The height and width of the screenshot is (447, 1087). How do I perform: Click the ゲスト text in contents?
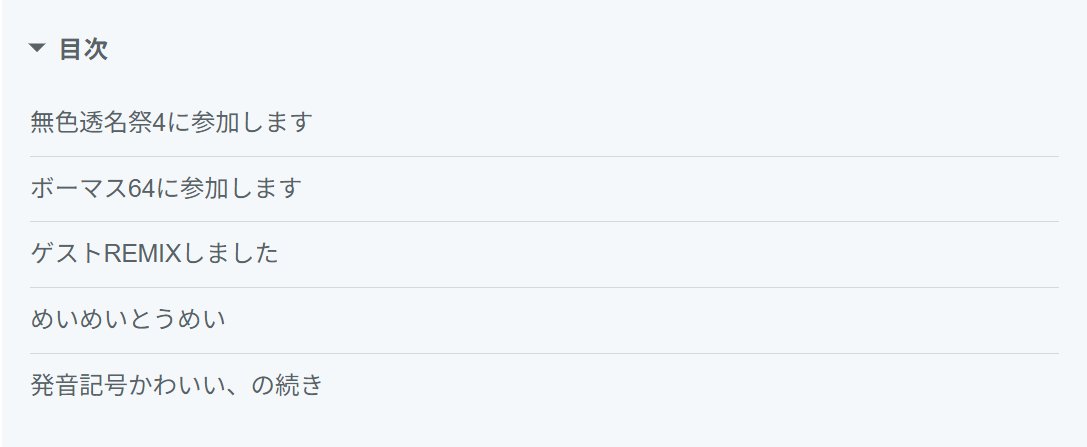(67, 253)
